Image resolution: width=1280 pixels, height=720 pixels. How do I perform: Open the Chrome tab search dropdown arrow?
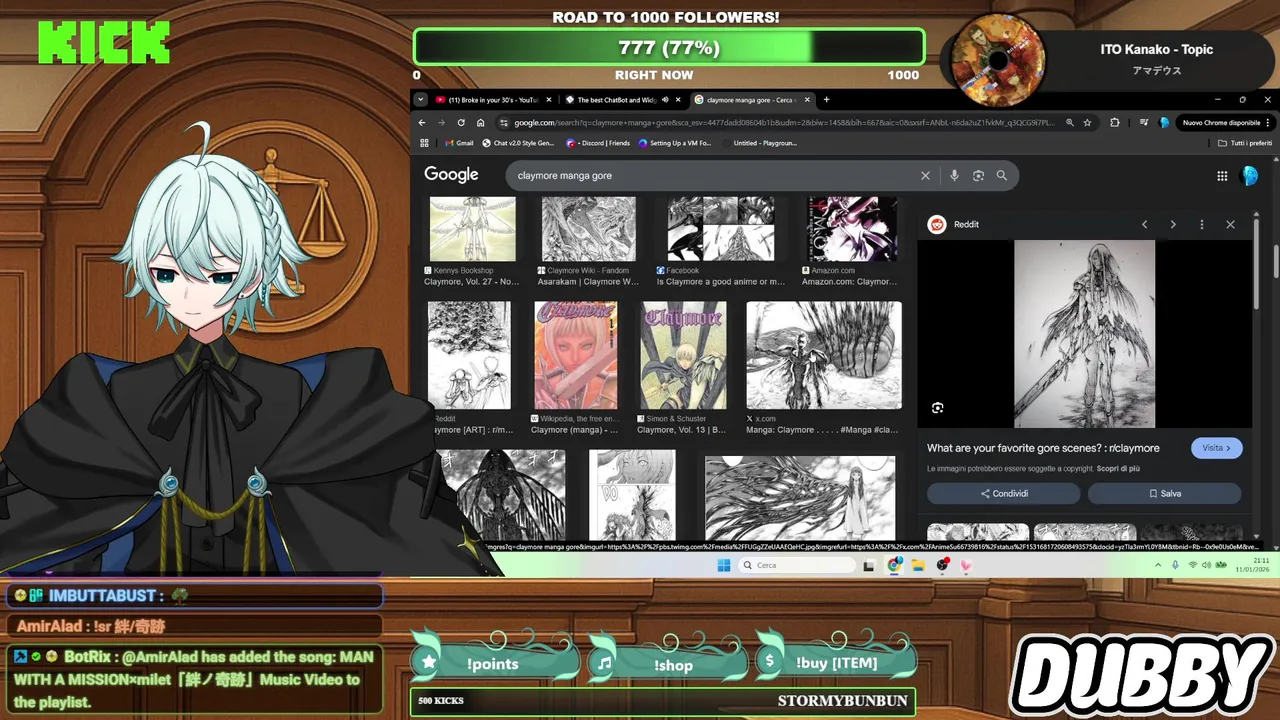point(421,100)
